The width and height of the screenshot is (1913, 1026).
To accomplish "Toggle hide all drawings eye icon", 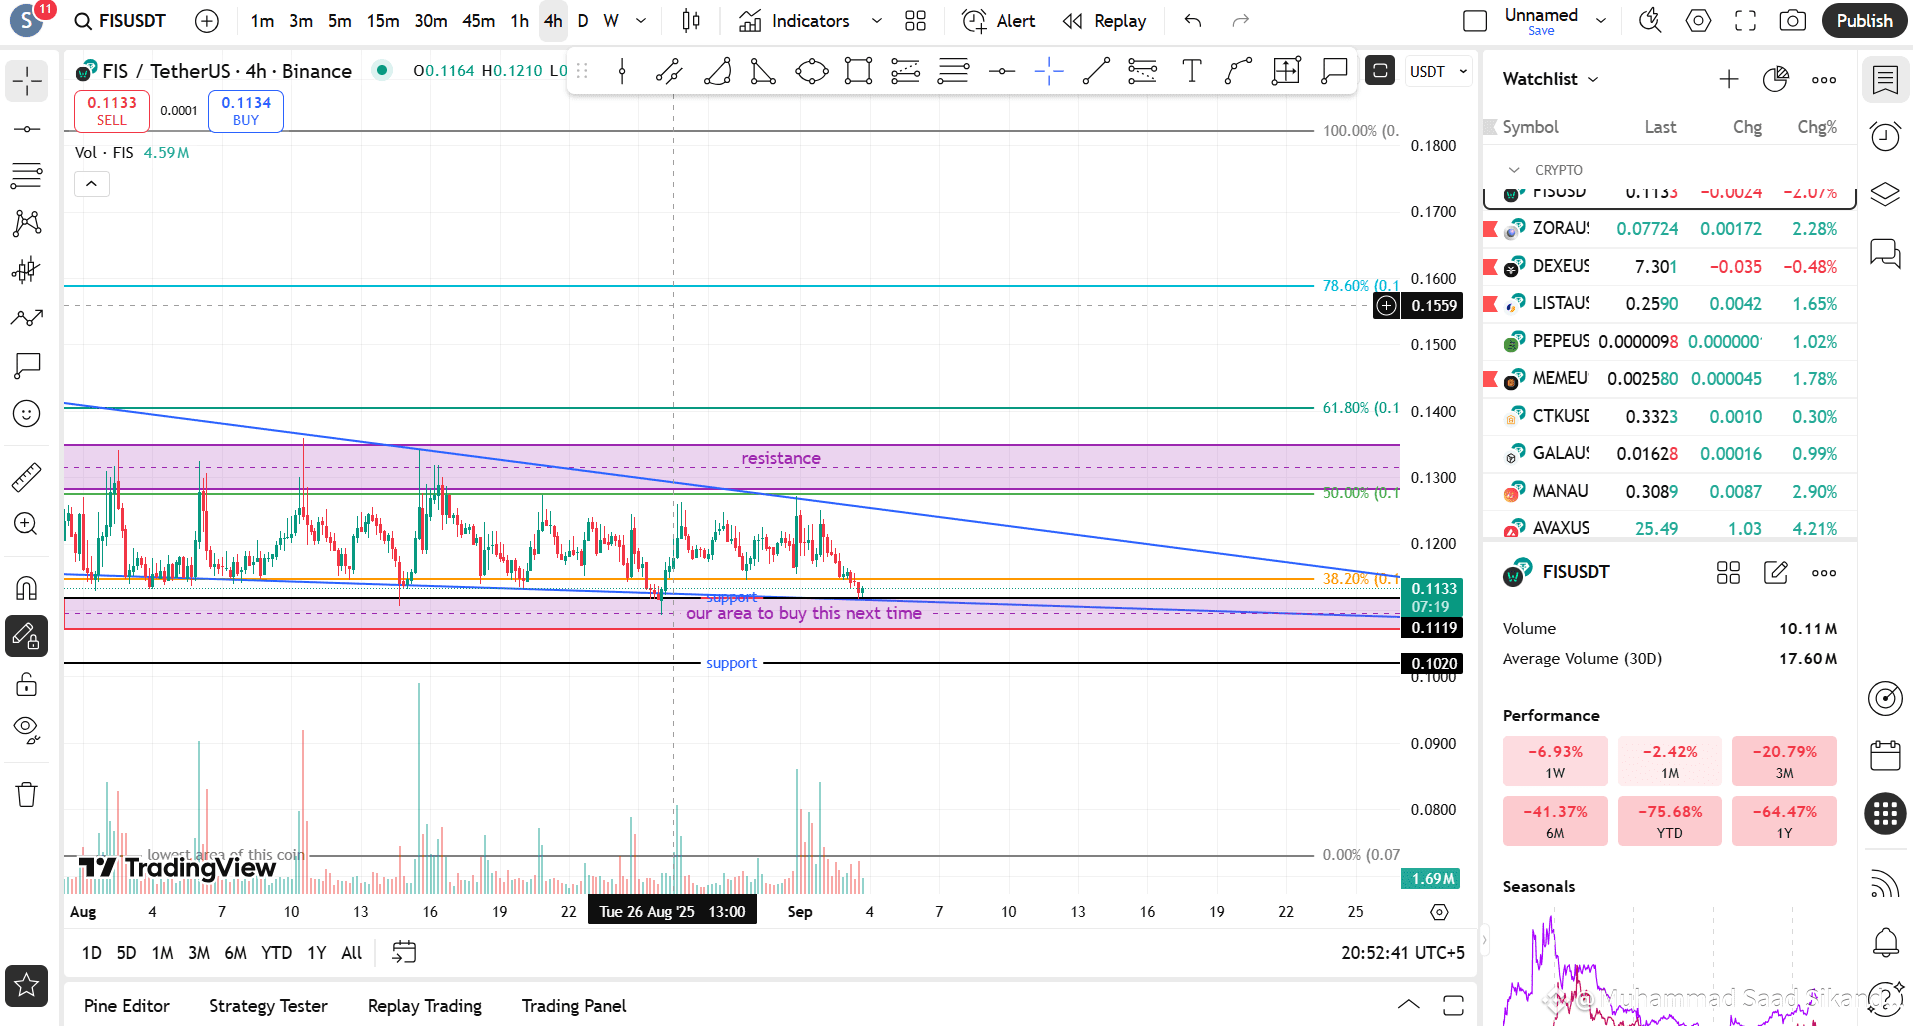I will click(27, 729).
